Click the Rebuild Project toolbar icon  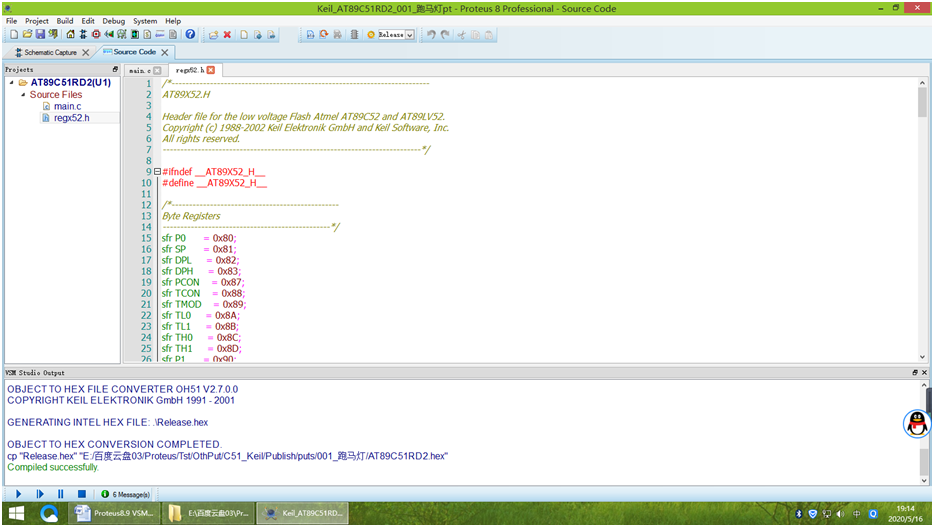tap(324, 35)
